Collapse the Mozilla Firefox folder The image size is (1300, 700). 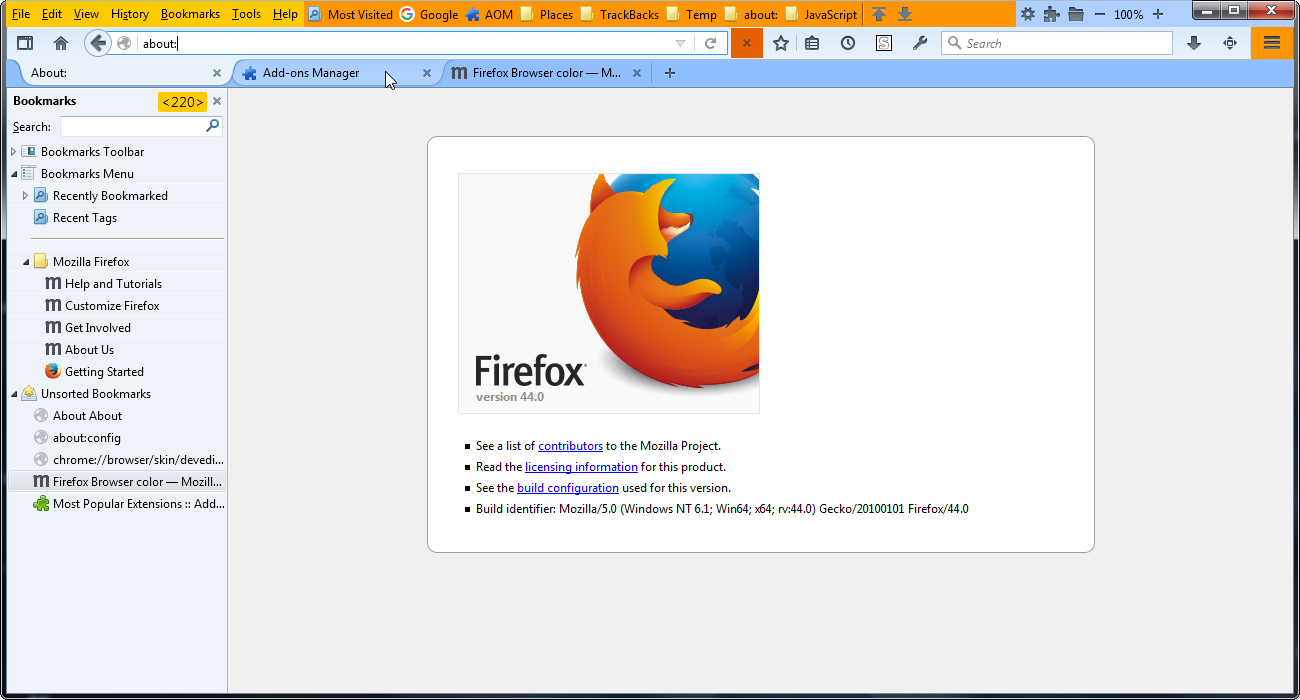pyautogui.click(x=26, y=262)
